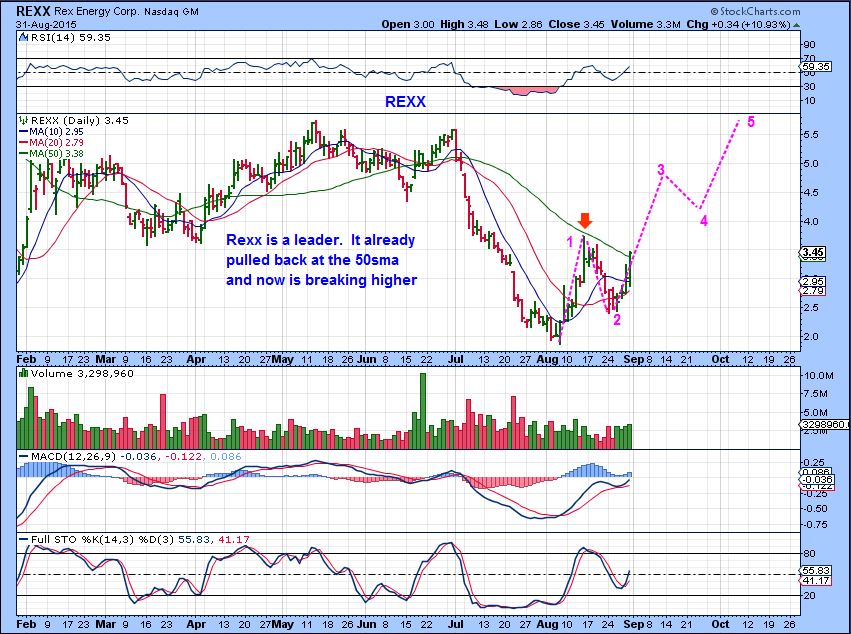Screen dimensions: 851x634
Task: Click the chart date 31-Aug-2015
Action: 46,24
